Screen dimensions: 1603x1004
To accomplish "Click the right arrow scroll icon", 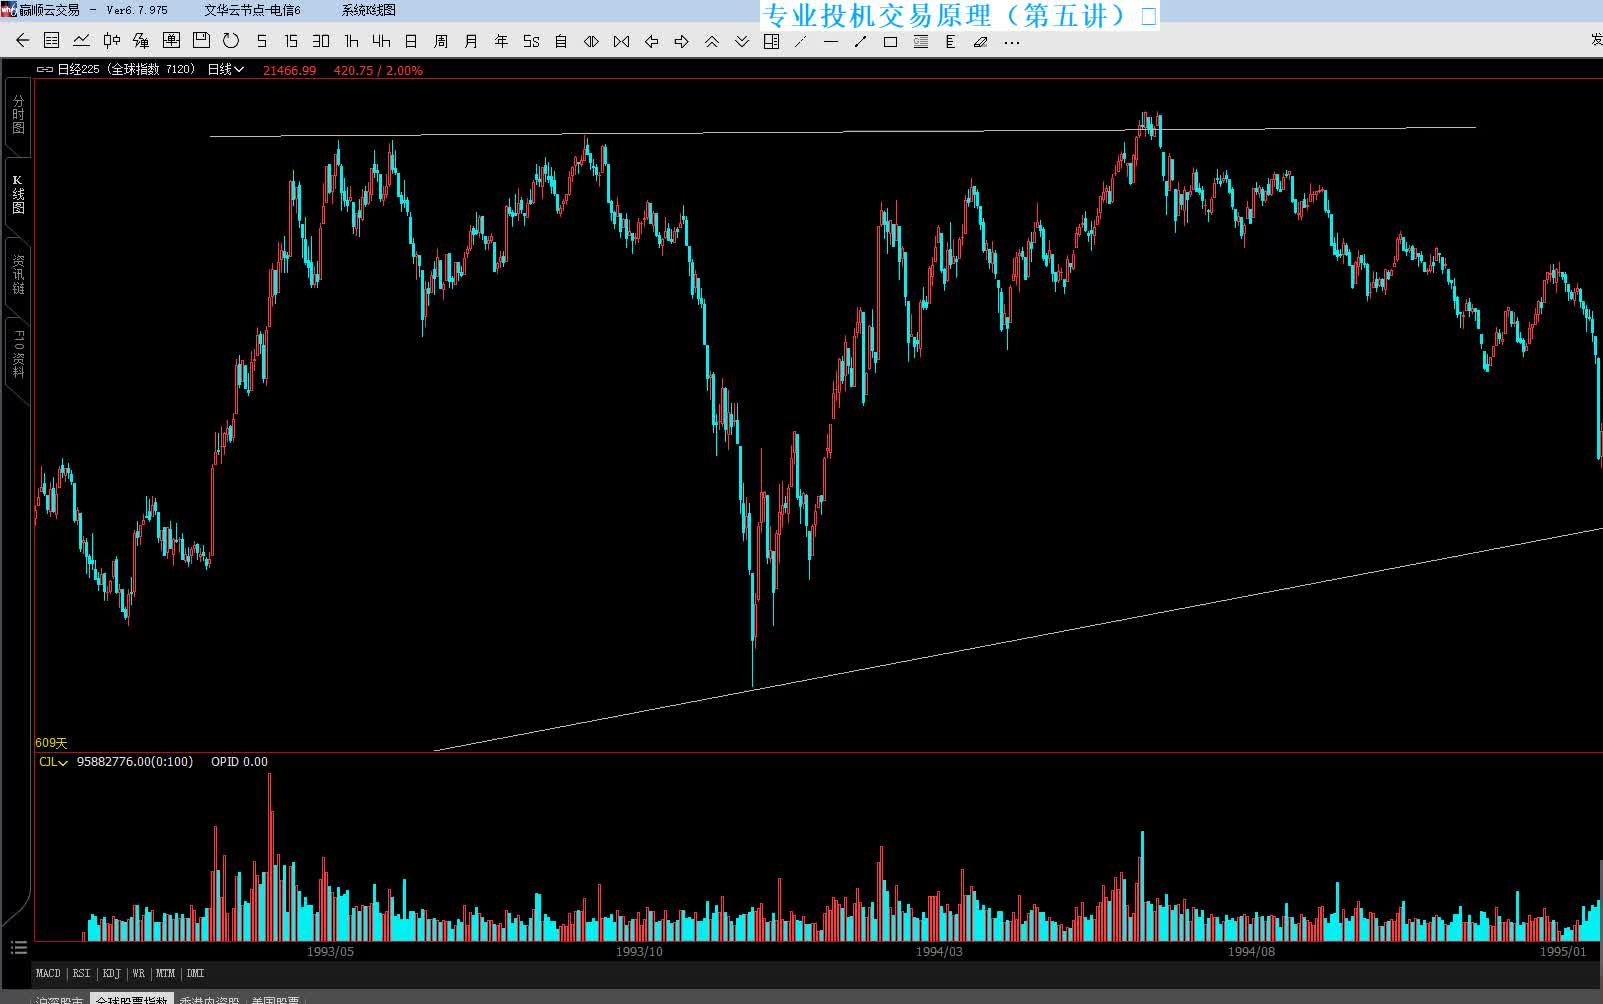I will click(682, 41).
